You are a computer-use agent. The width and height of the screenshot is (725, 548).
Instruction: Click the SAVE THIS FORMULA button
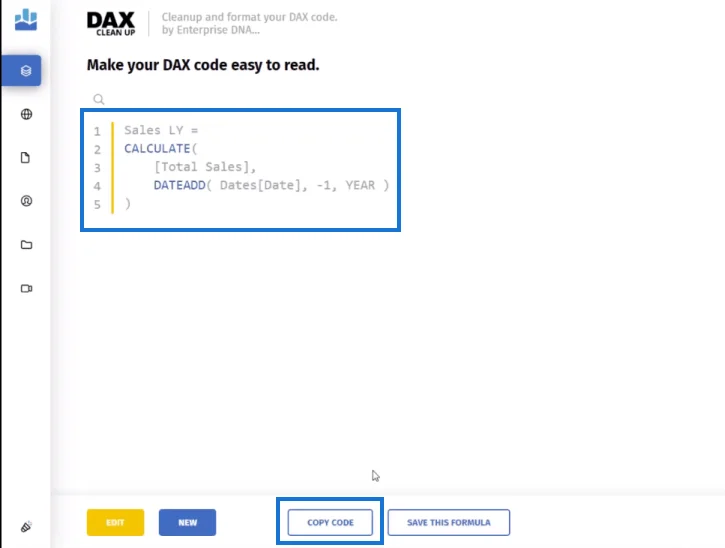point(449,523)
